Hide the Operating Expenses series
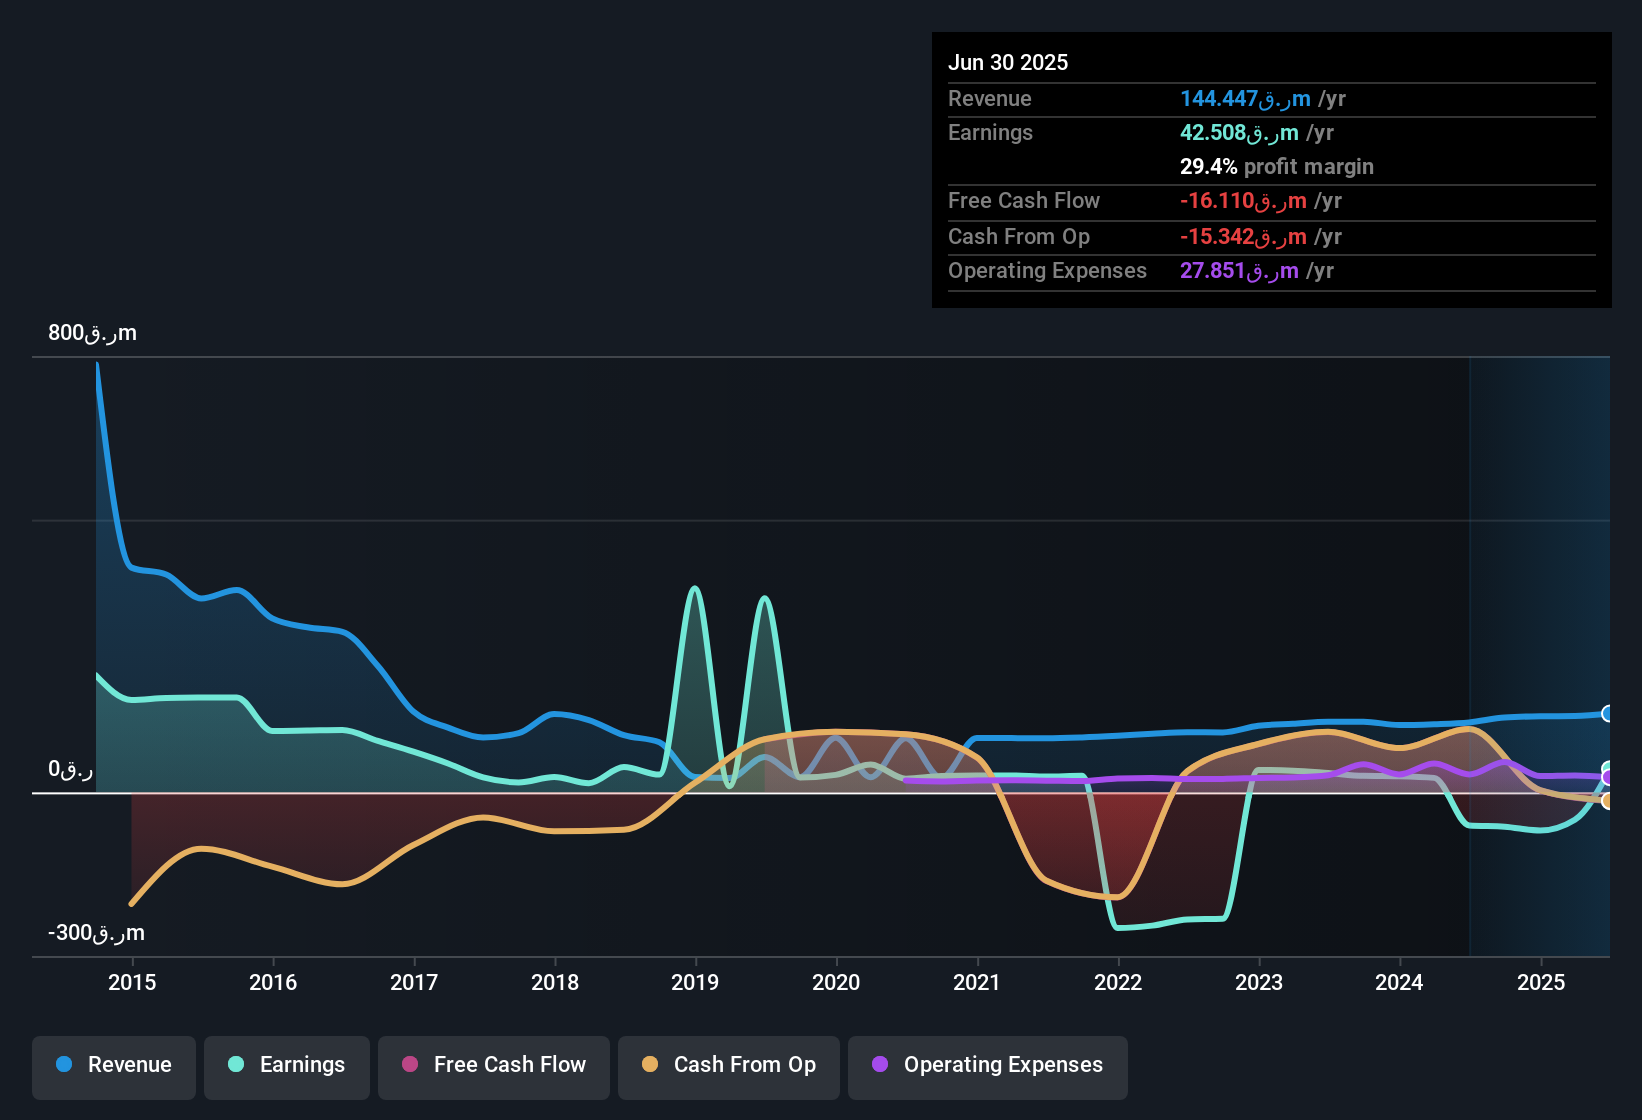1642x1120 pixels. (x=988, y=1065)
